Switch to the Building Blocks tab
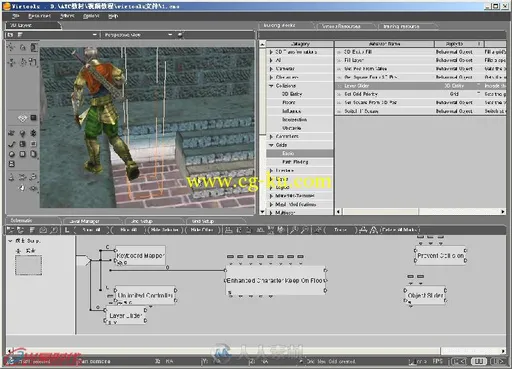 coord(279,26)
